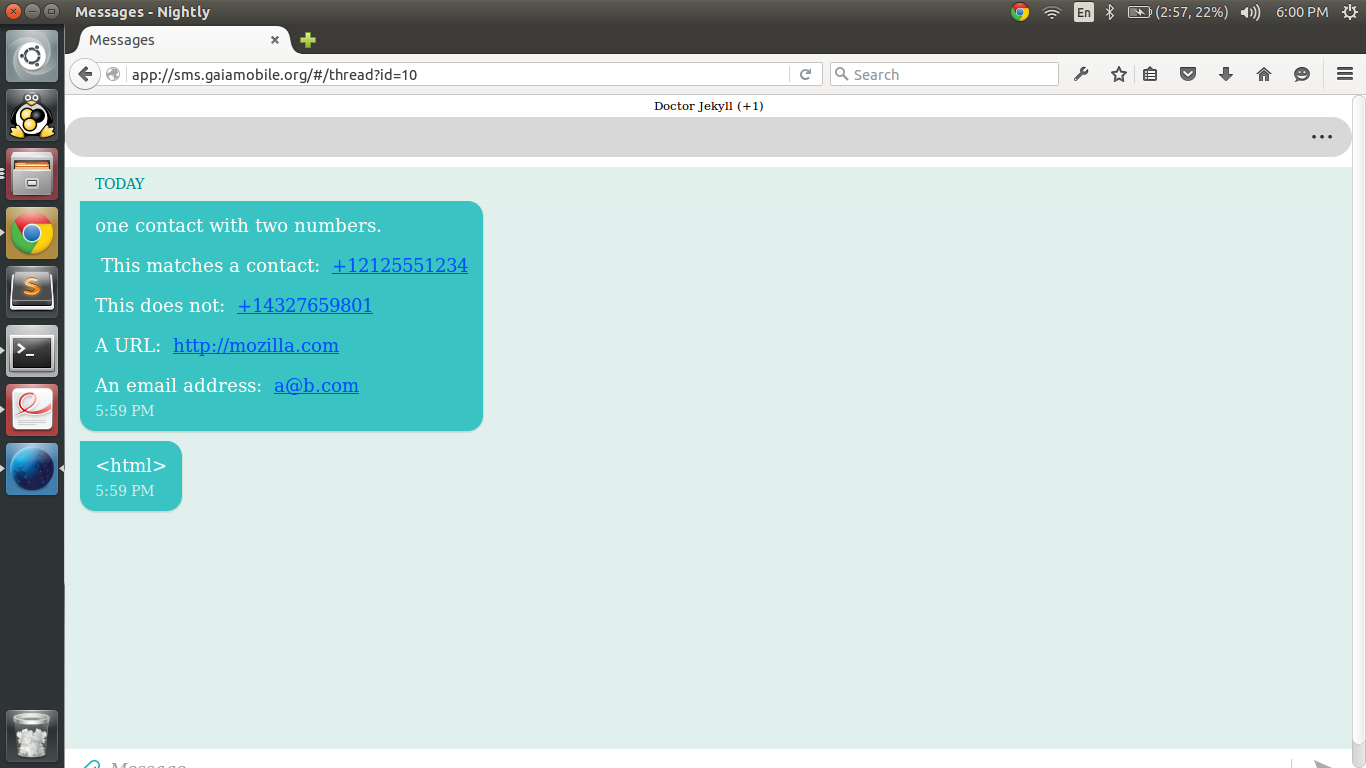Launch the penguin app in dock
This screenshot has height=768, width=1366.
tap(32, 115)
